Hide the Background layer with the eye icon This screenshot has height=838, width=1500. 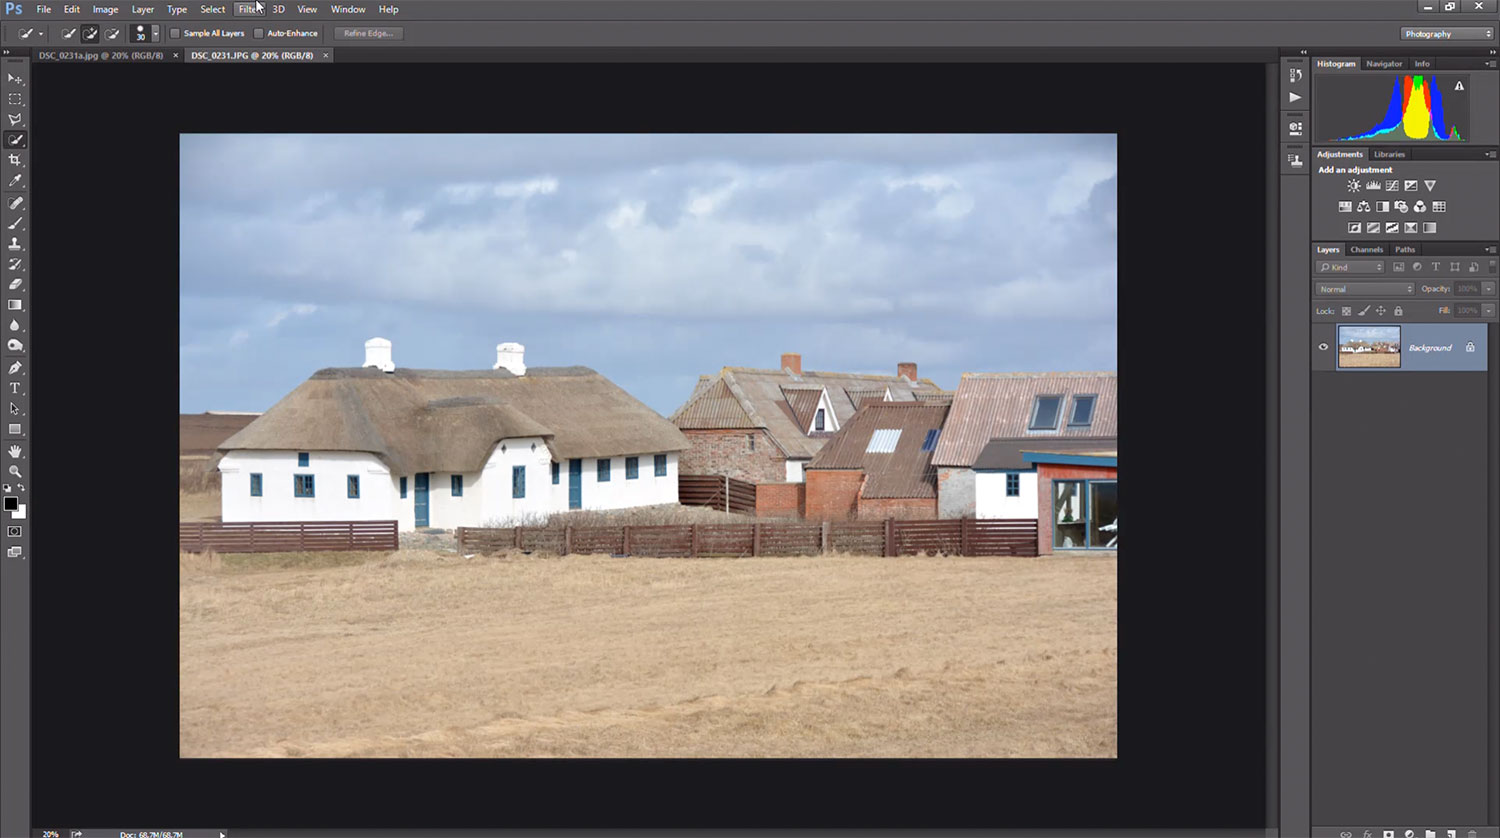[1323, 347]
